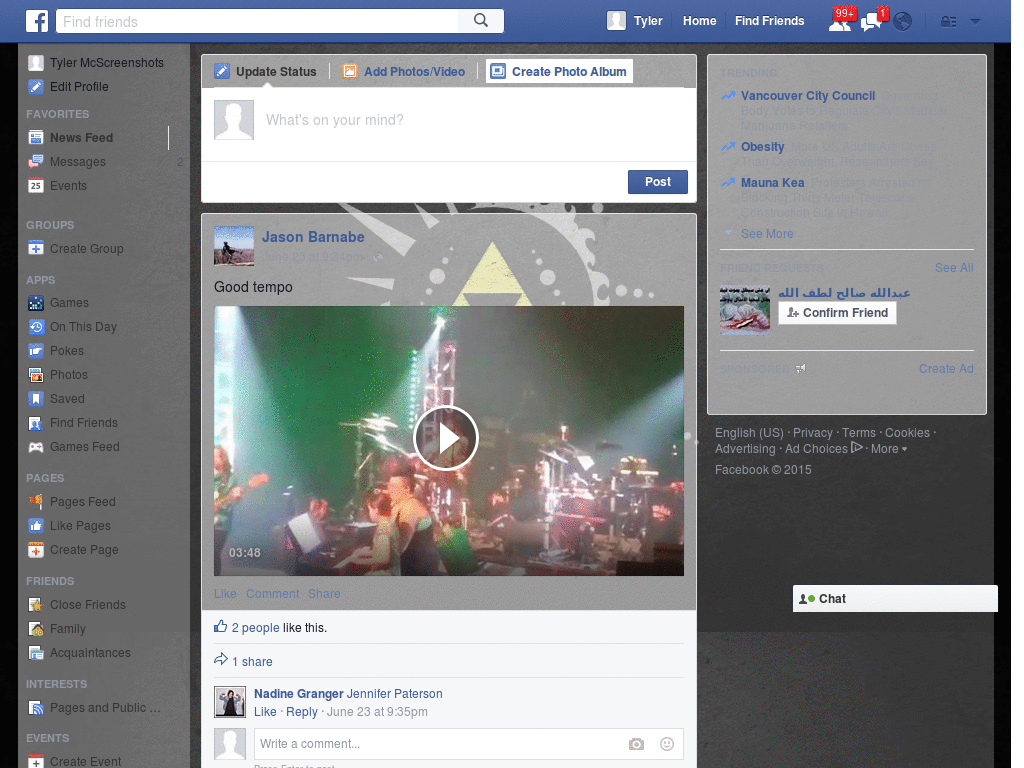Screen dimensions: 1024x768
Task: Reply to Nadine Granger's comment
Action: [x=302, y=712]
